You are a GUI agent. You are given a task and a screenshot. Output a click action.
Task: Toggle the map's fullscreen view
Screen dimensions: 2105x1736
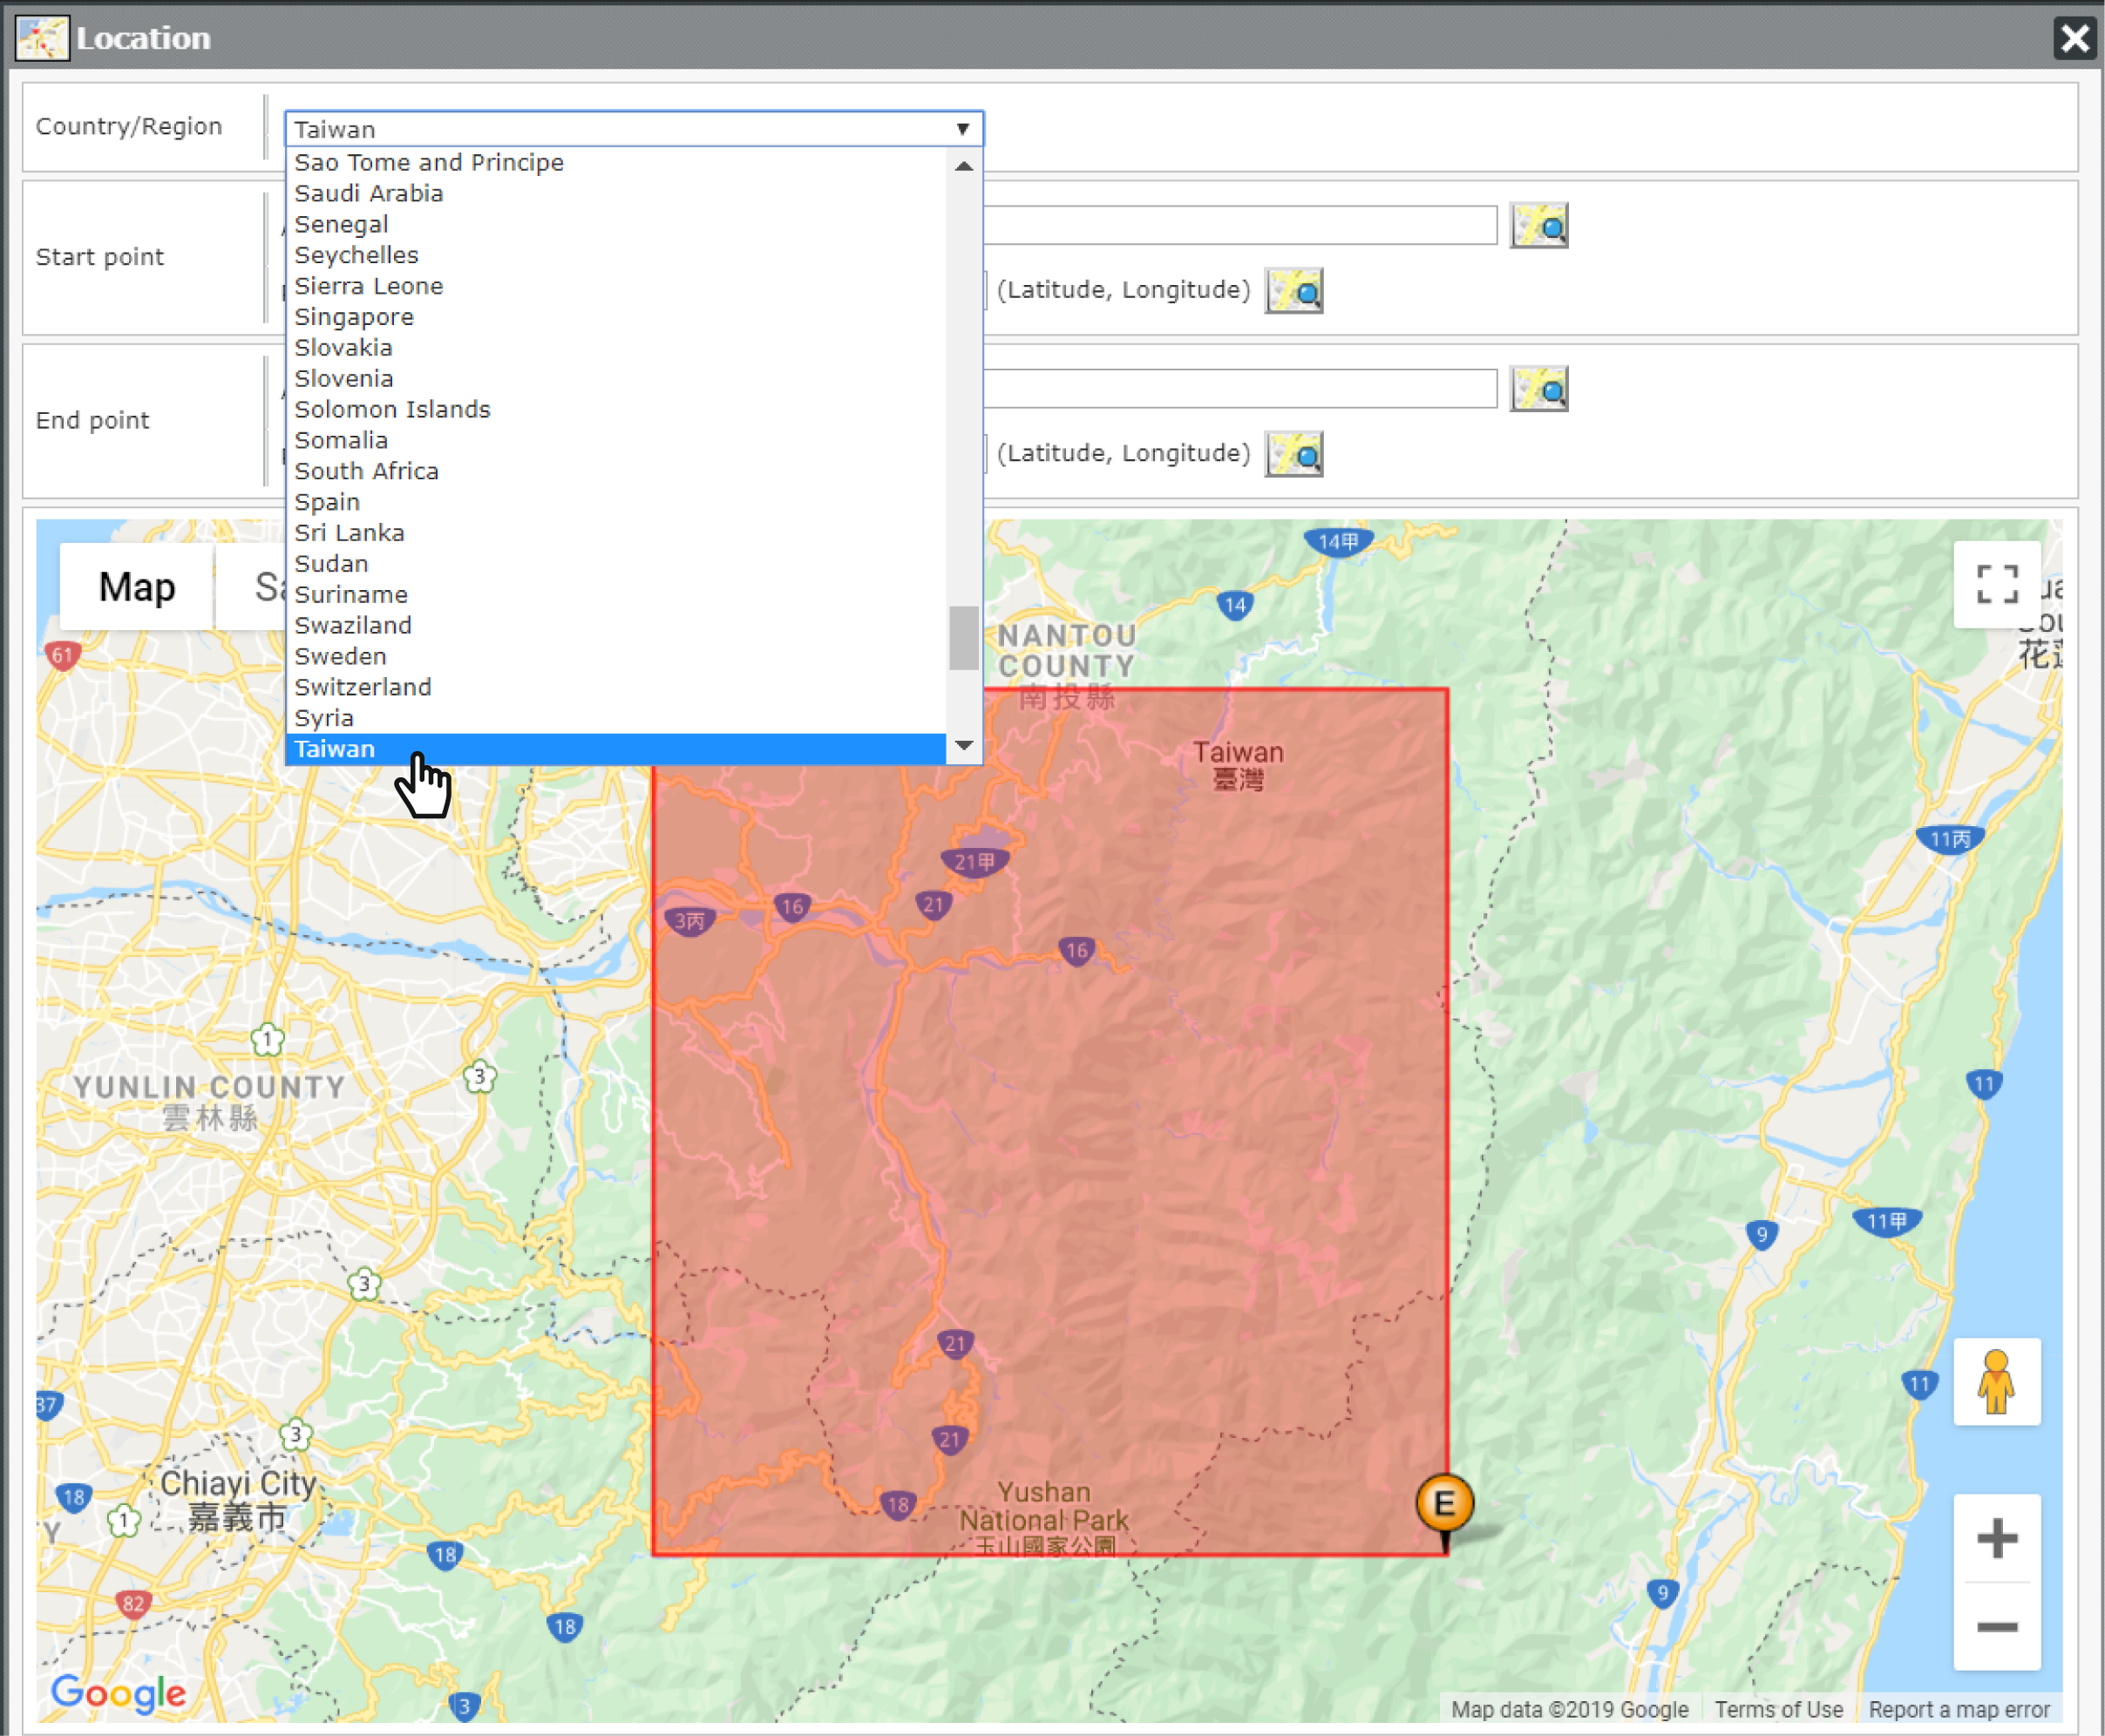(x=1996, y=584)
